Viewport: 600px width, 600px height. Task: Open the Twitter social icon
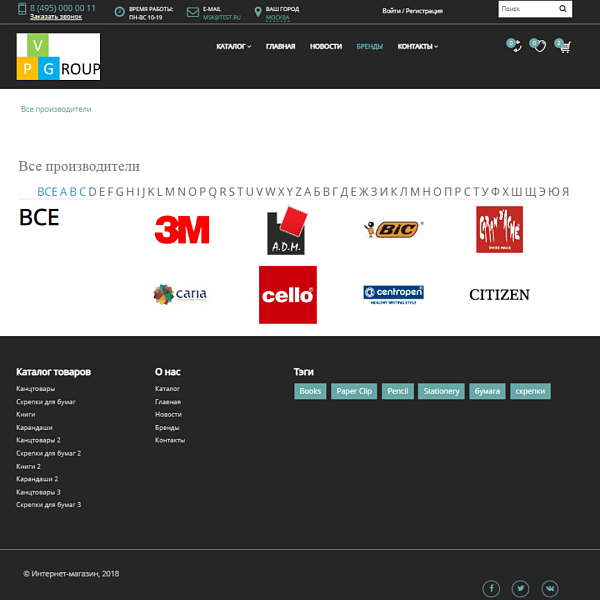coord(520,588)
